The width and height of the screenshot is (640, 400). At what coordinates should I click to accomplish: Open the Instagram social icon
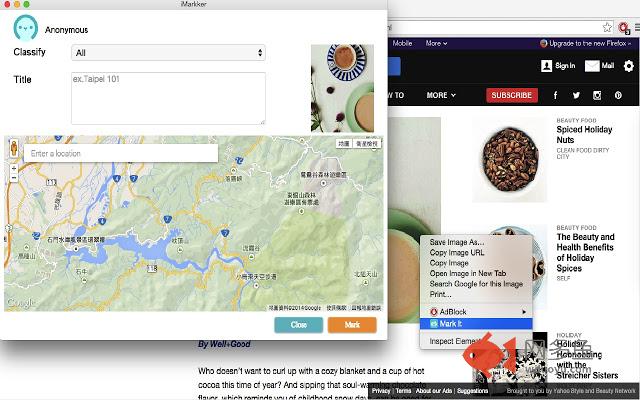tap(597, 95)
